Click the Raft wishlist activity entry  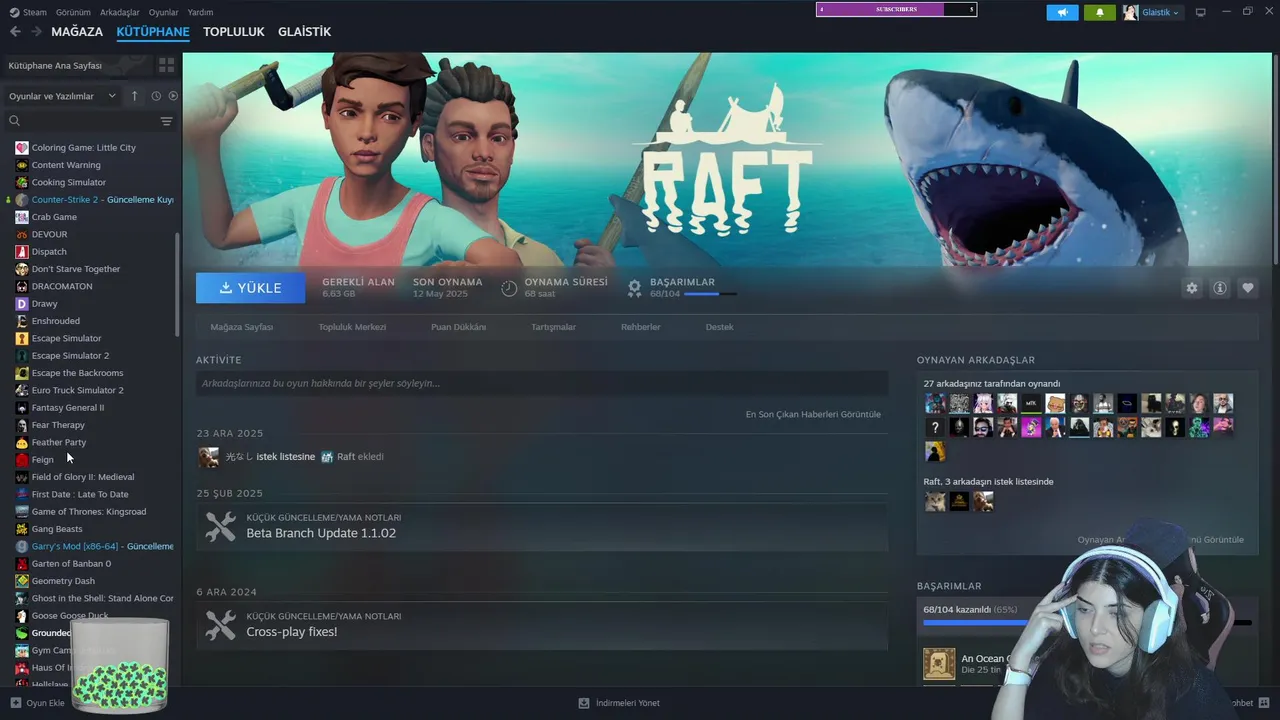pos(291,457)
